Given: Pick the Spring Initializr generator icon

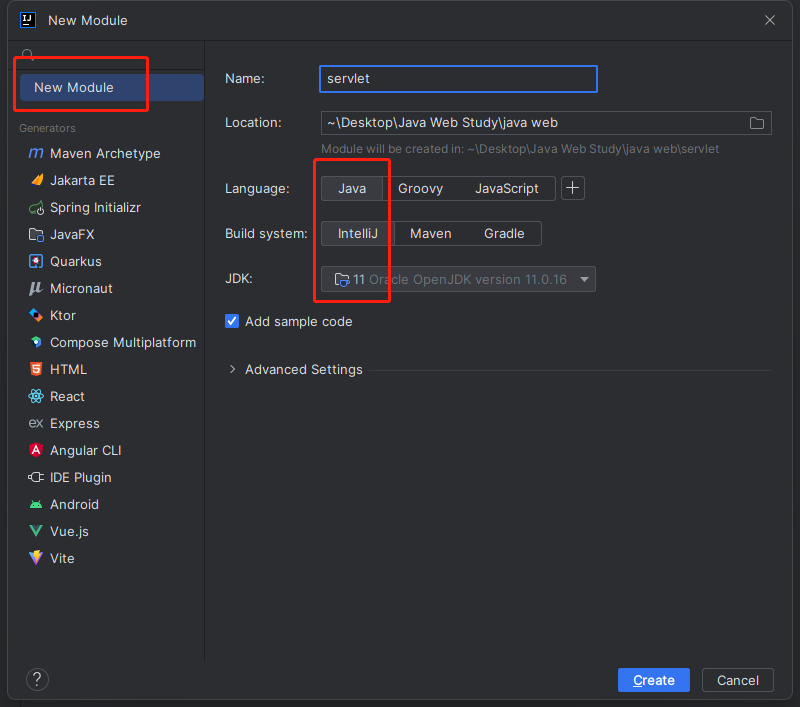Looking at the screenshot, I should tap(36, 208).
